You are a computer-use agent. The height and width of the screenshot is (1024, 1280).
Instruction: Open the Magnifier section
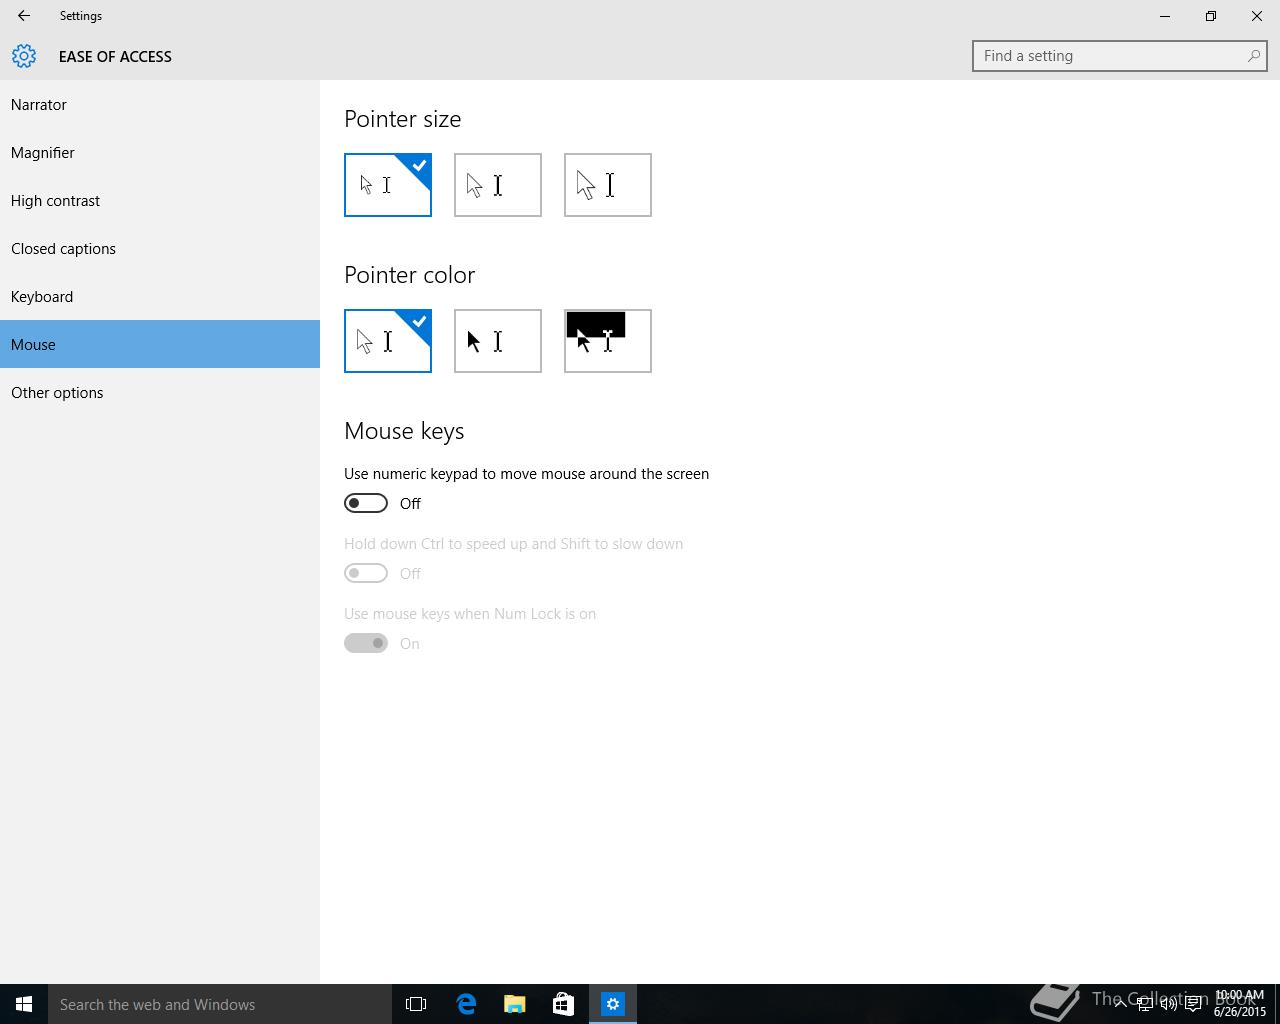(x=160, y=152)
